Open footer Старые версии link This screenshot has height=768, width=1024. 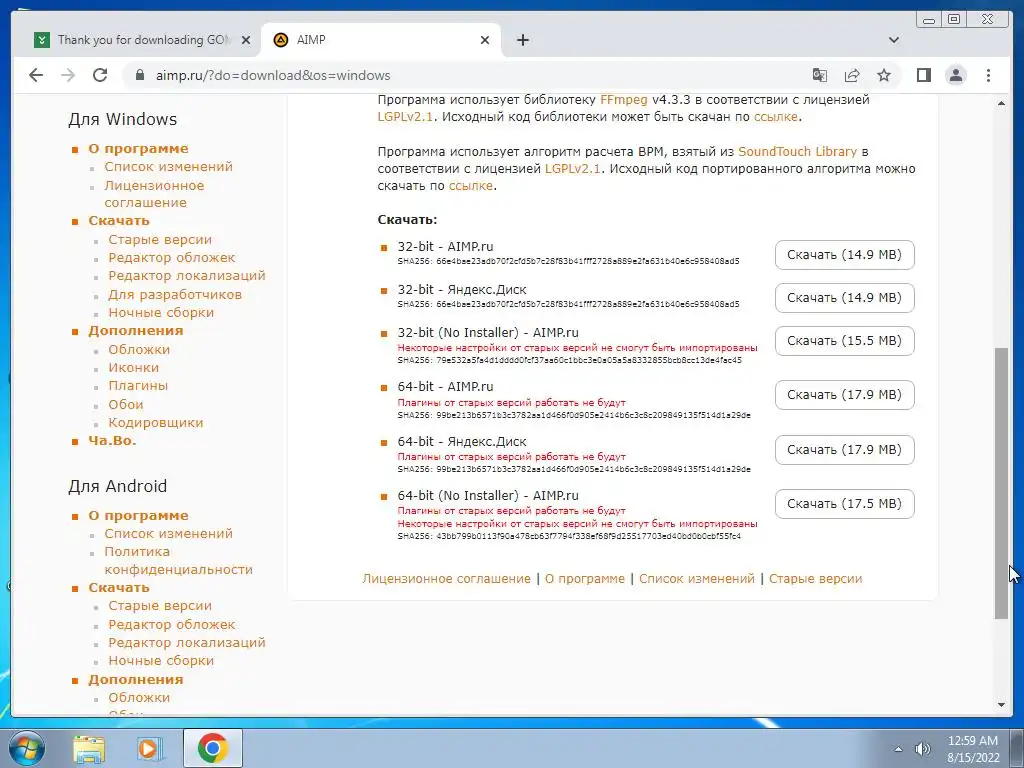[x=816, y=579]
